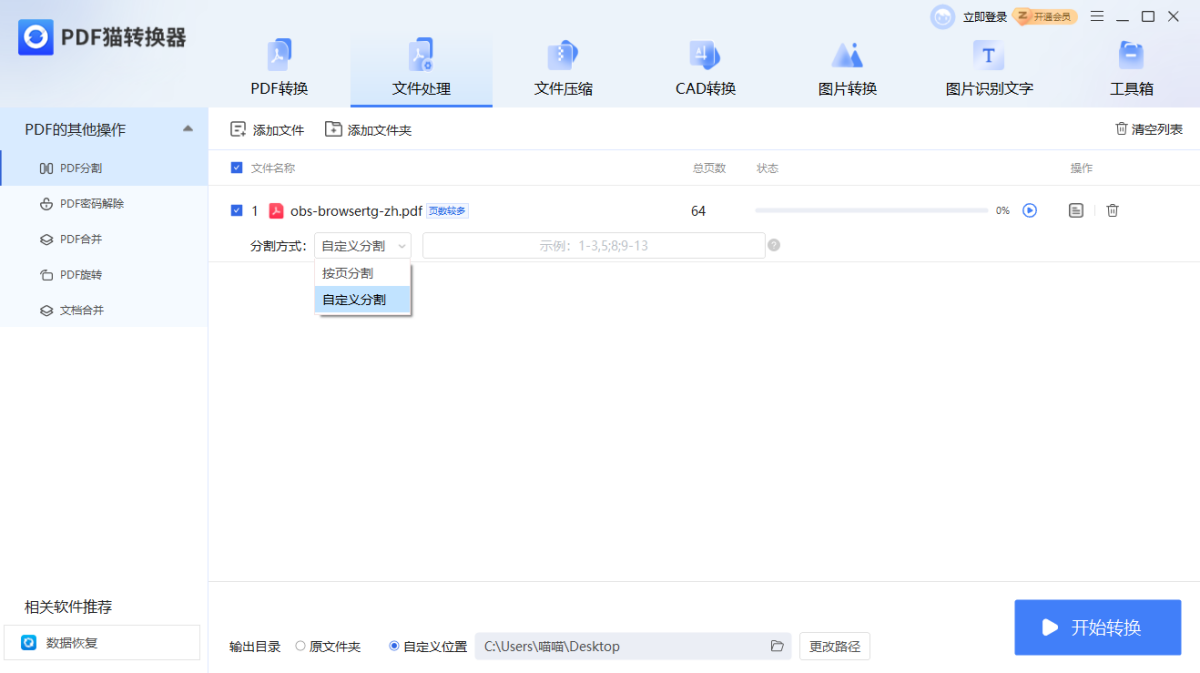Image resolution: width=1200 pixels, height=673 pixels.
Task: Open file details icon beside trash icon
Action: [x=1076, y=210]
